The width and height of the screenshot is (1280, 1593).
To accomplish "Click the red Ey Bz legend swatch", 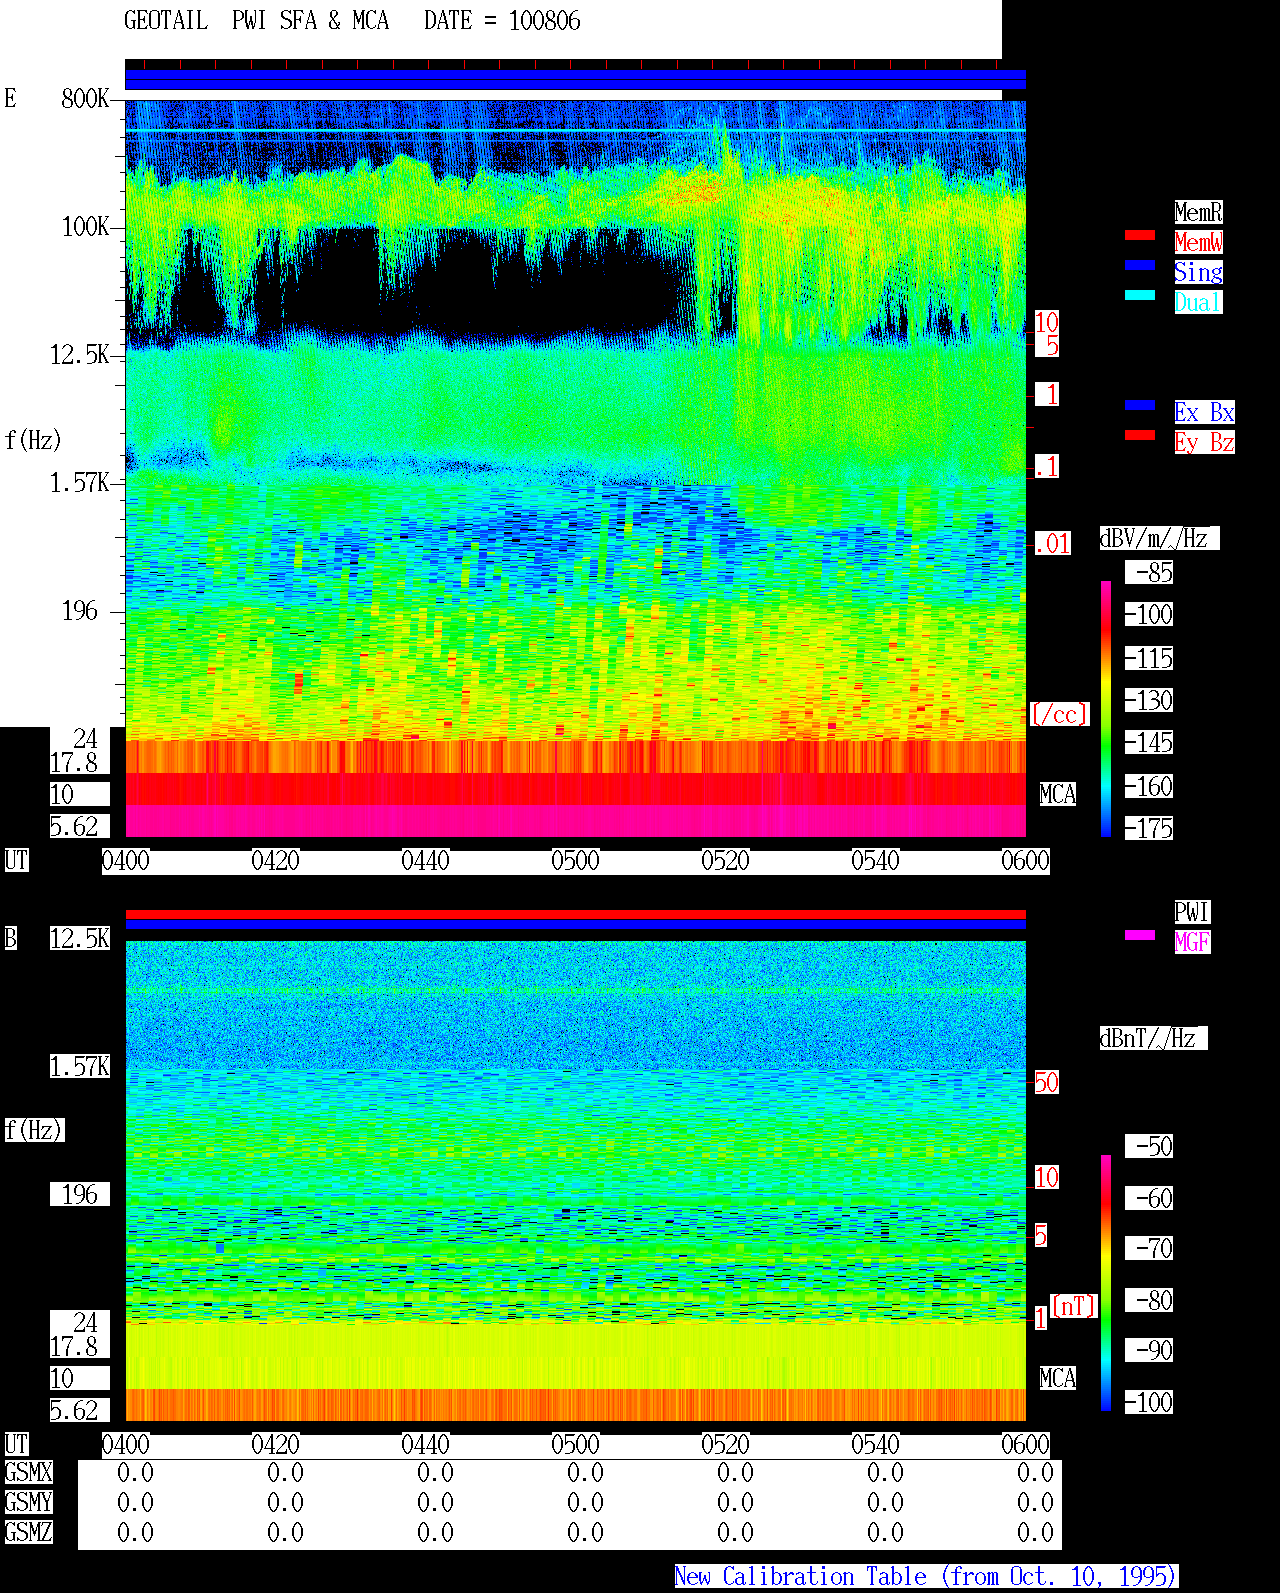I will (x=1140, y=435).
